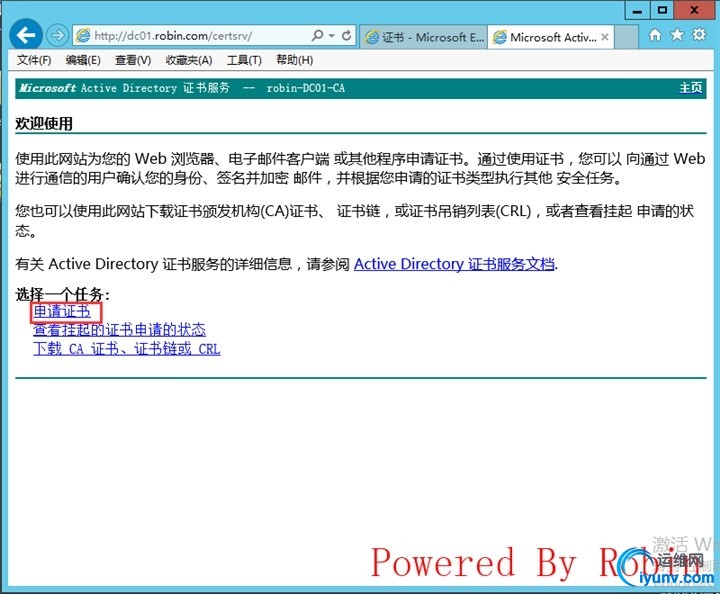The image size is (720, 594).
Task: Open the 查看(V) menu
Action: [x=133, y=60]
